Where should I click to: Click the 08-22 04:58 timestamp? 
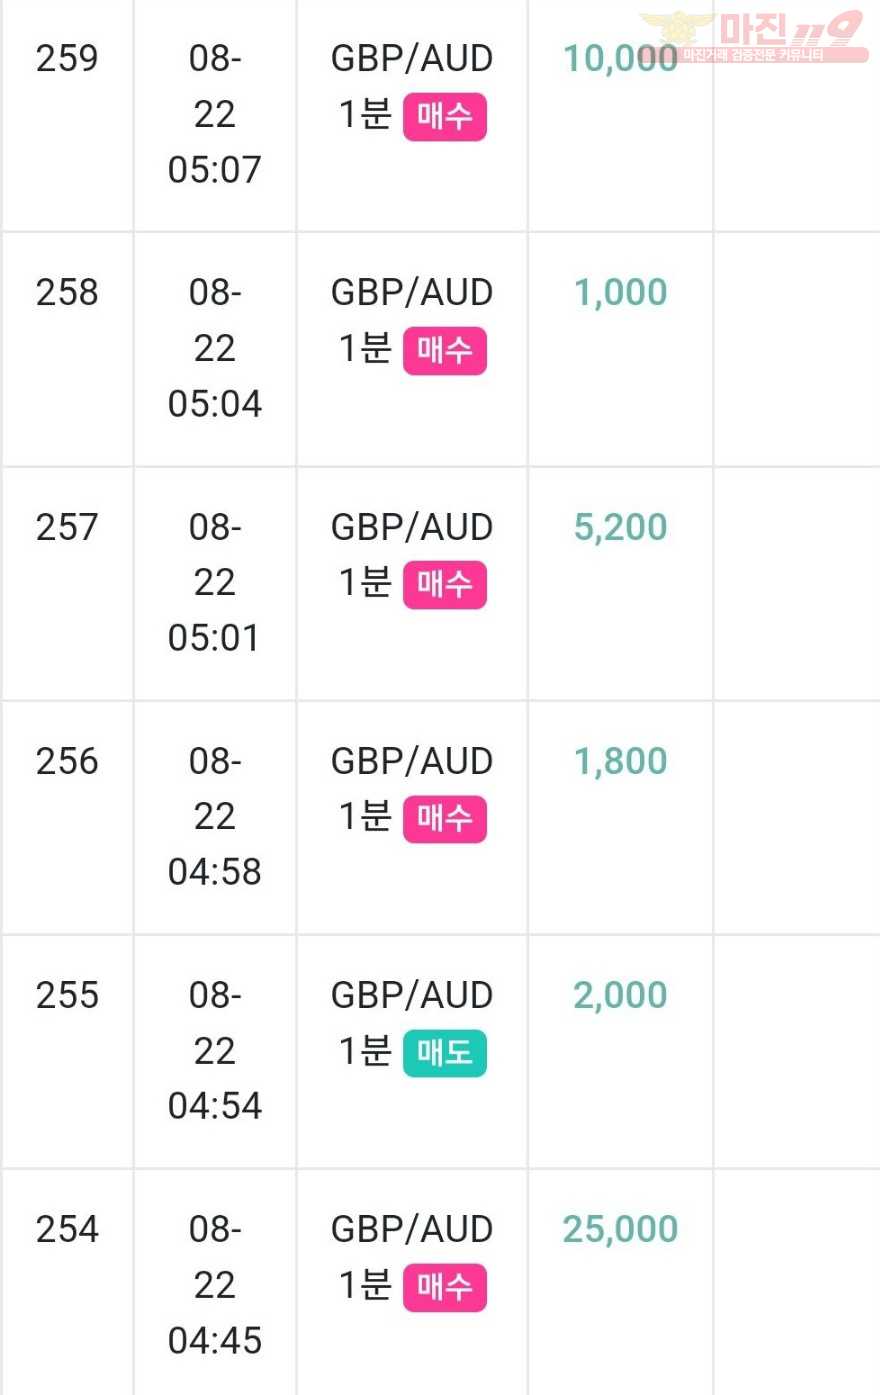click(215, 816)
